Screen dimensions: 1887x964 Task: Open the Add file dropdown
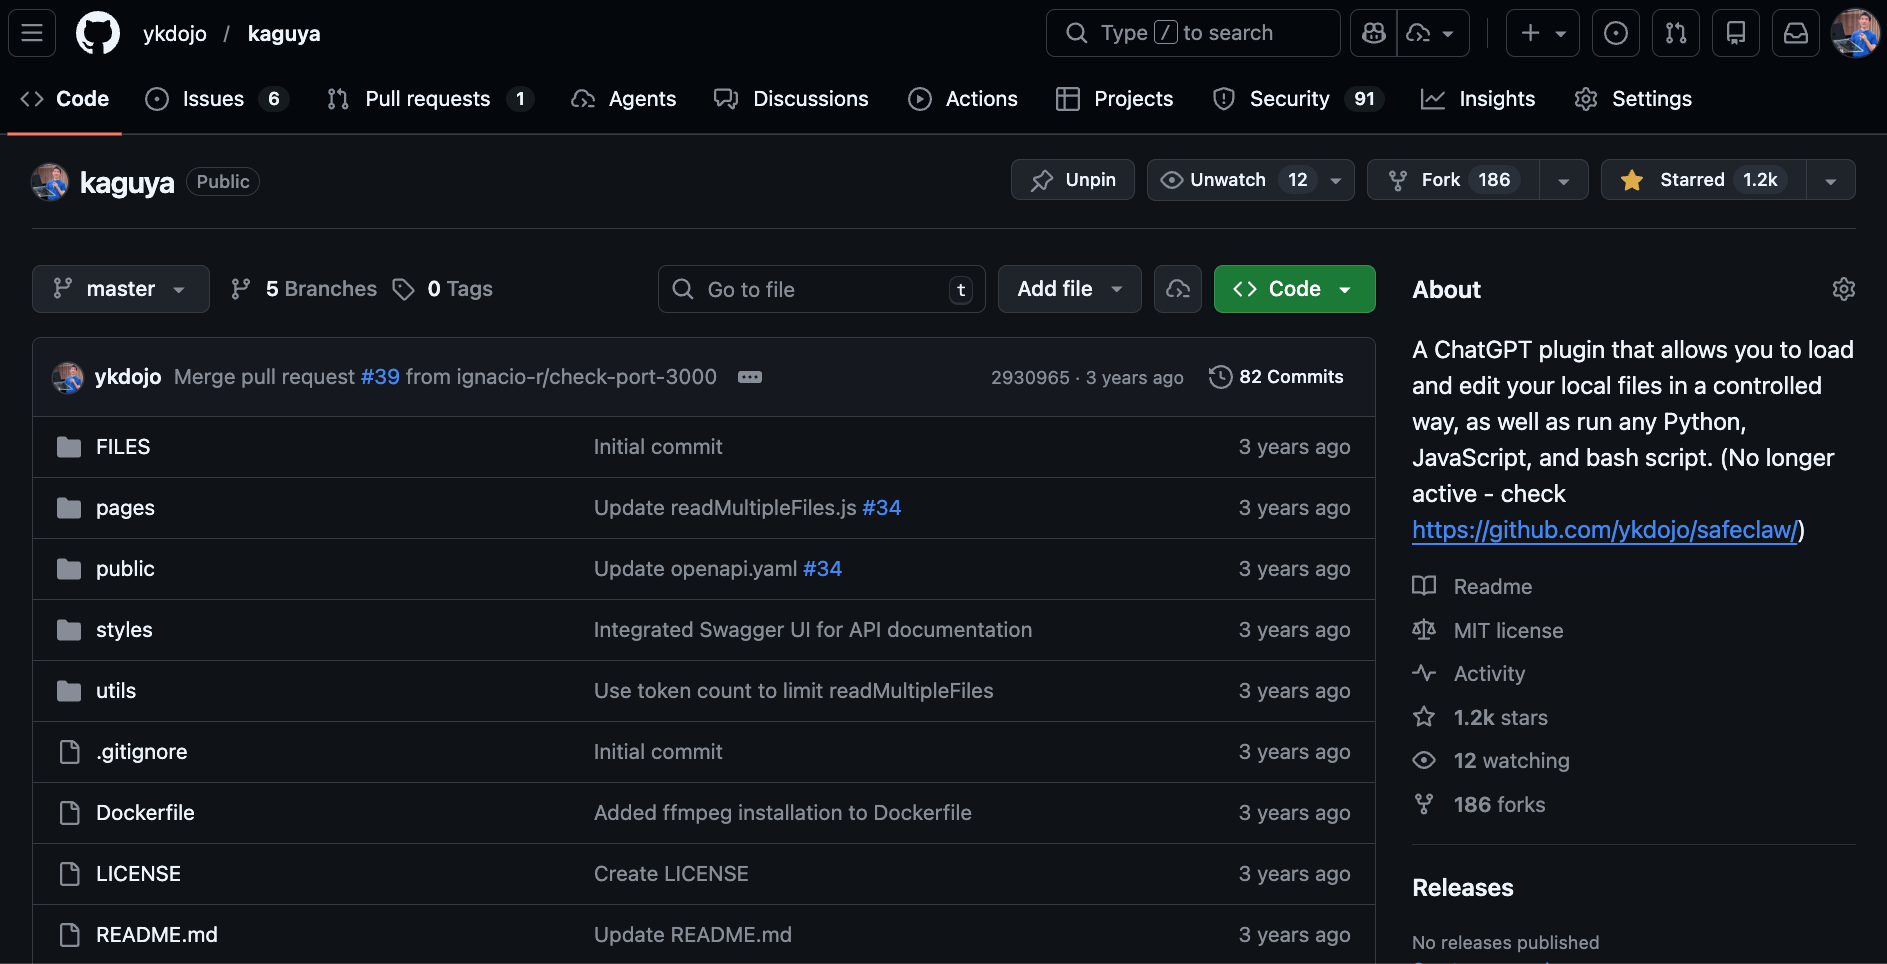coord(1069,289)
